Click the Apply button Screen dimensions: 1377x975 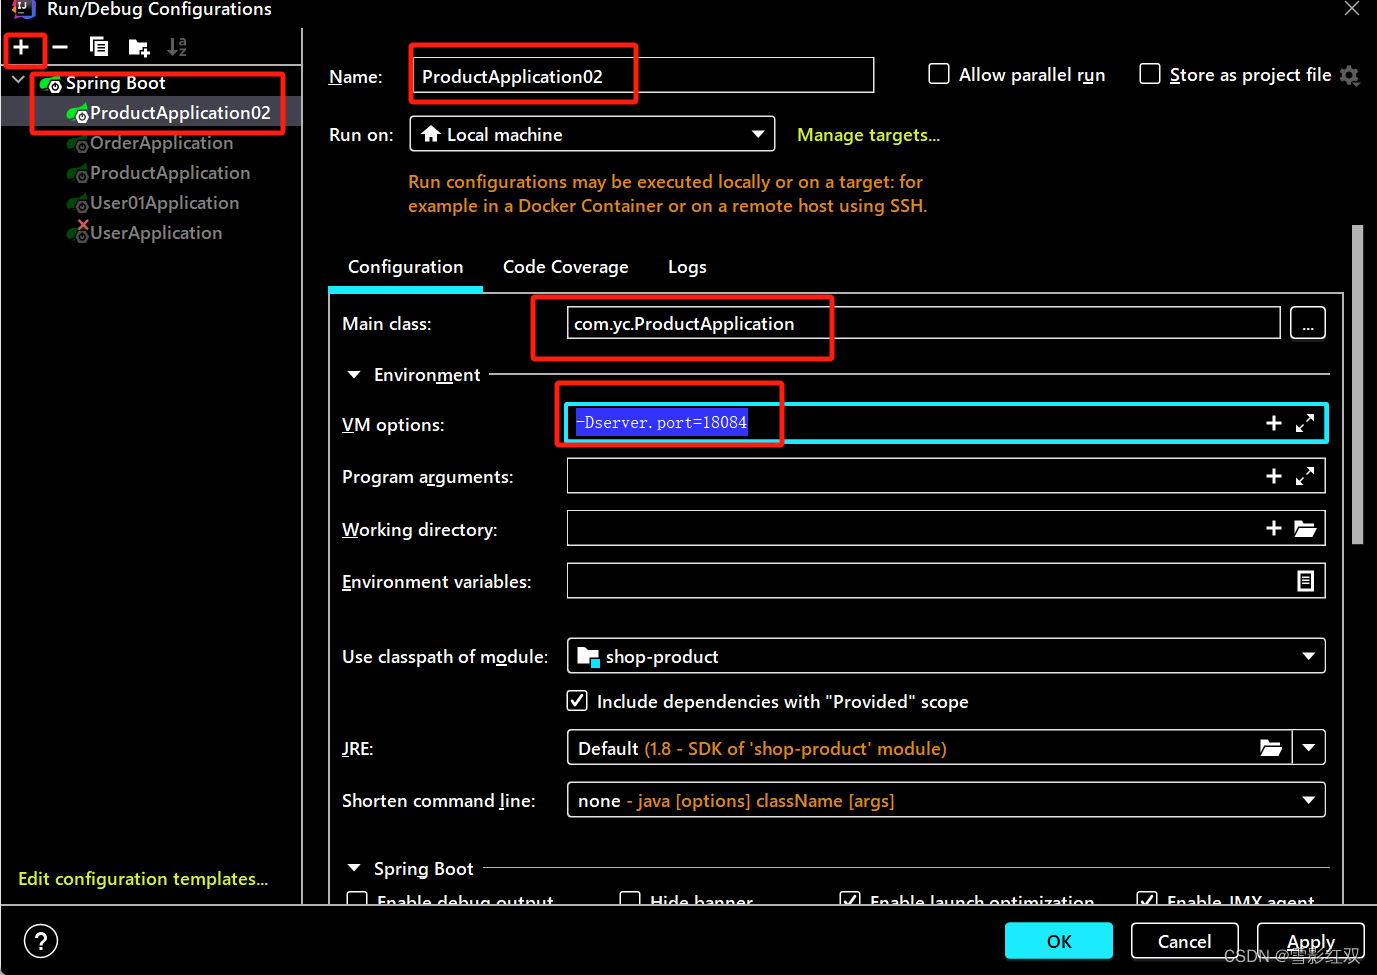(x=1310, y=941)
